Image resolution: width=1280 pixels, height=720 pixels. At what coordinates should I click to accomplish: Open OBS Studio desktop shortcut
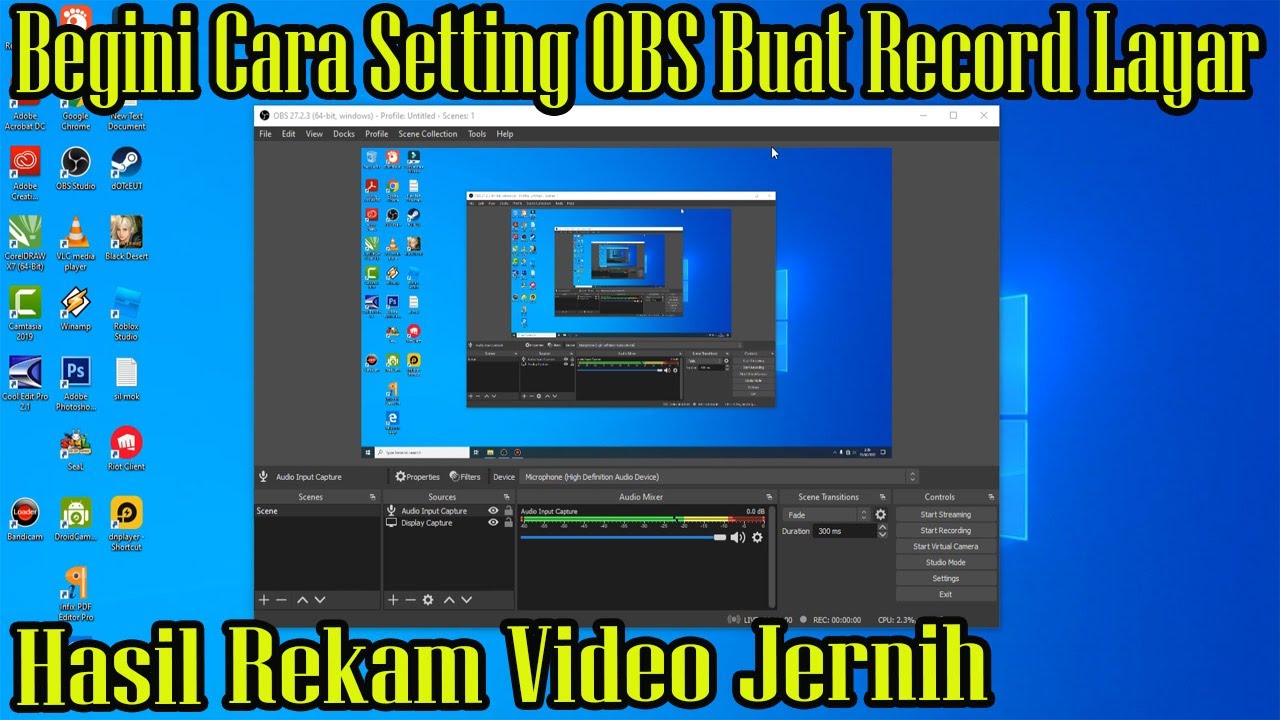coord(76,168)
